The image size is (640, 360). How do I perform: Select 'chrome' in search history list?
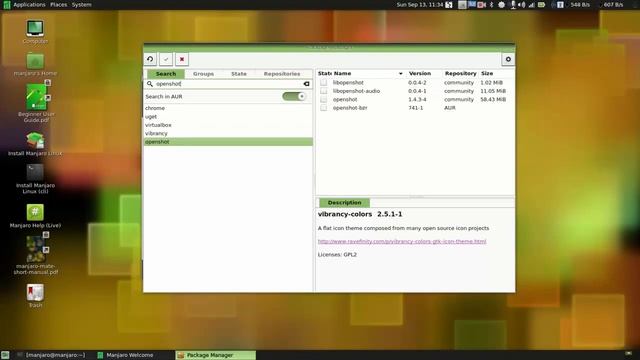[x=228, y=108]
